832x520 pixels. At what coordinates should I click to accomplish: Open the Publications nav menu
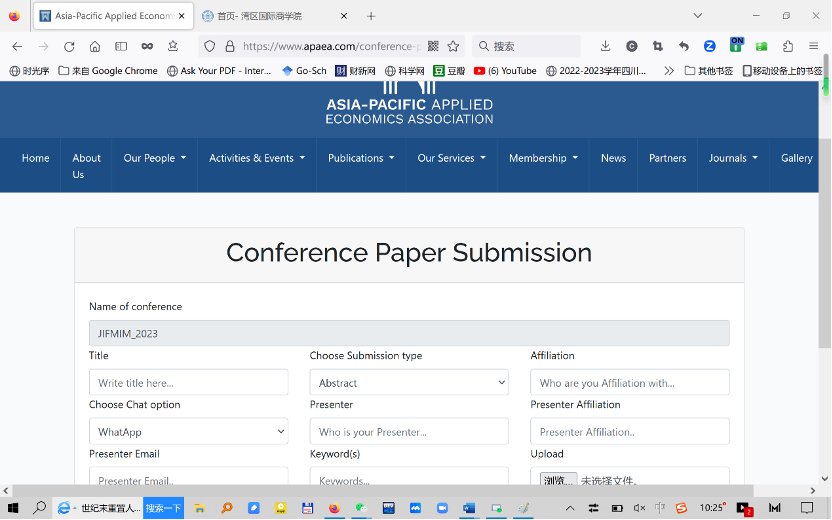point(361,158)
